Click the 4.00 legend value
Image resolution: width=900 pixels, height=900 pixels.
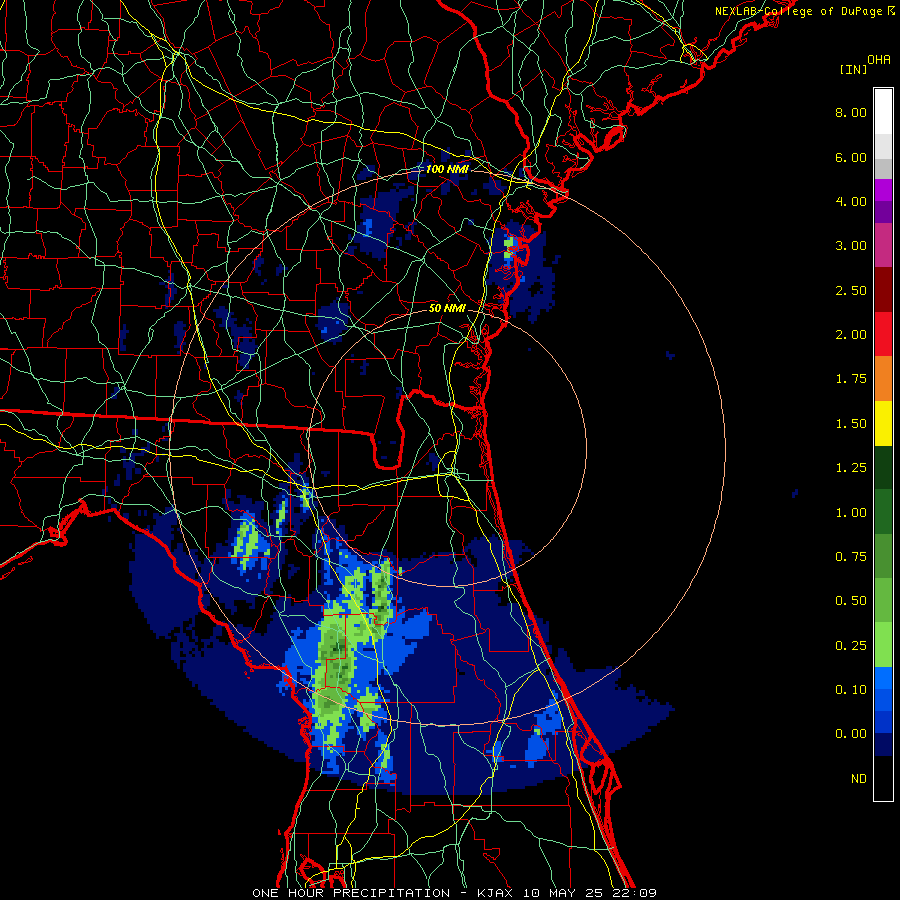[x=851, y=201]
